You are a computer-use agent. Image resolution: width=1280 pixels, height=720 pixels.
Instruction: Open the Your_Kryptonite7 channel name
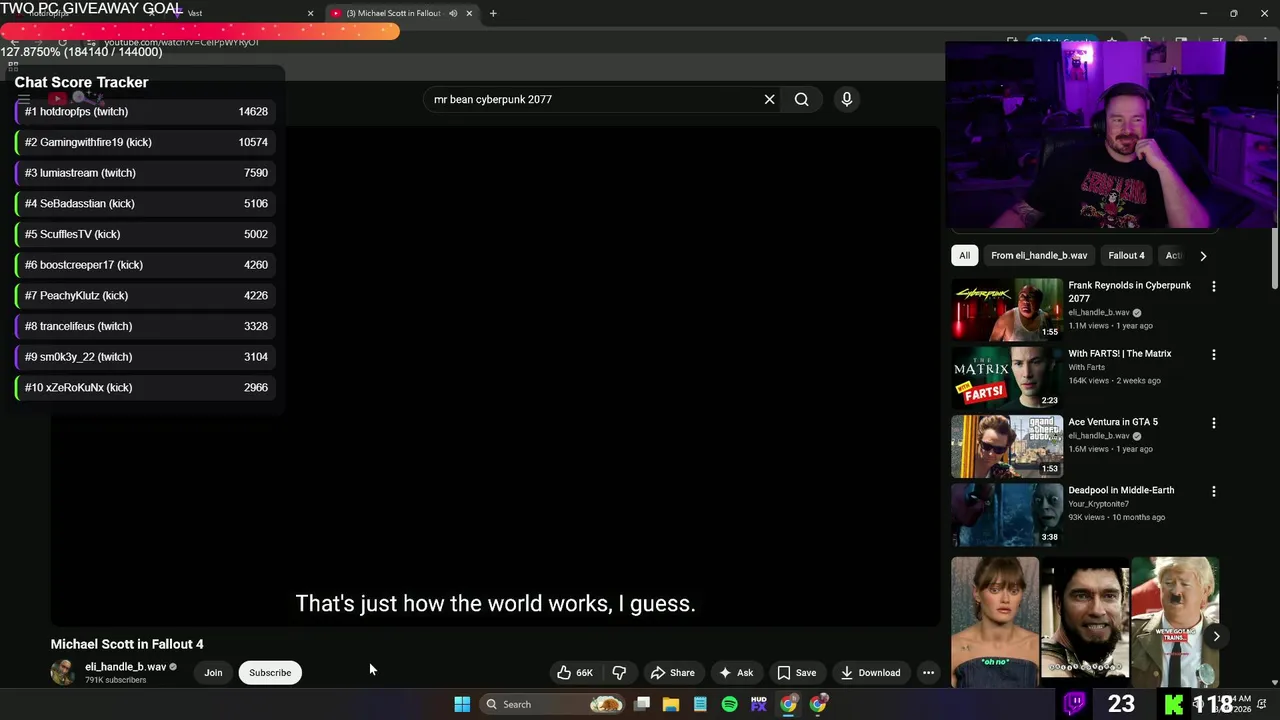pyautogui.click(x=1100, y=504)
